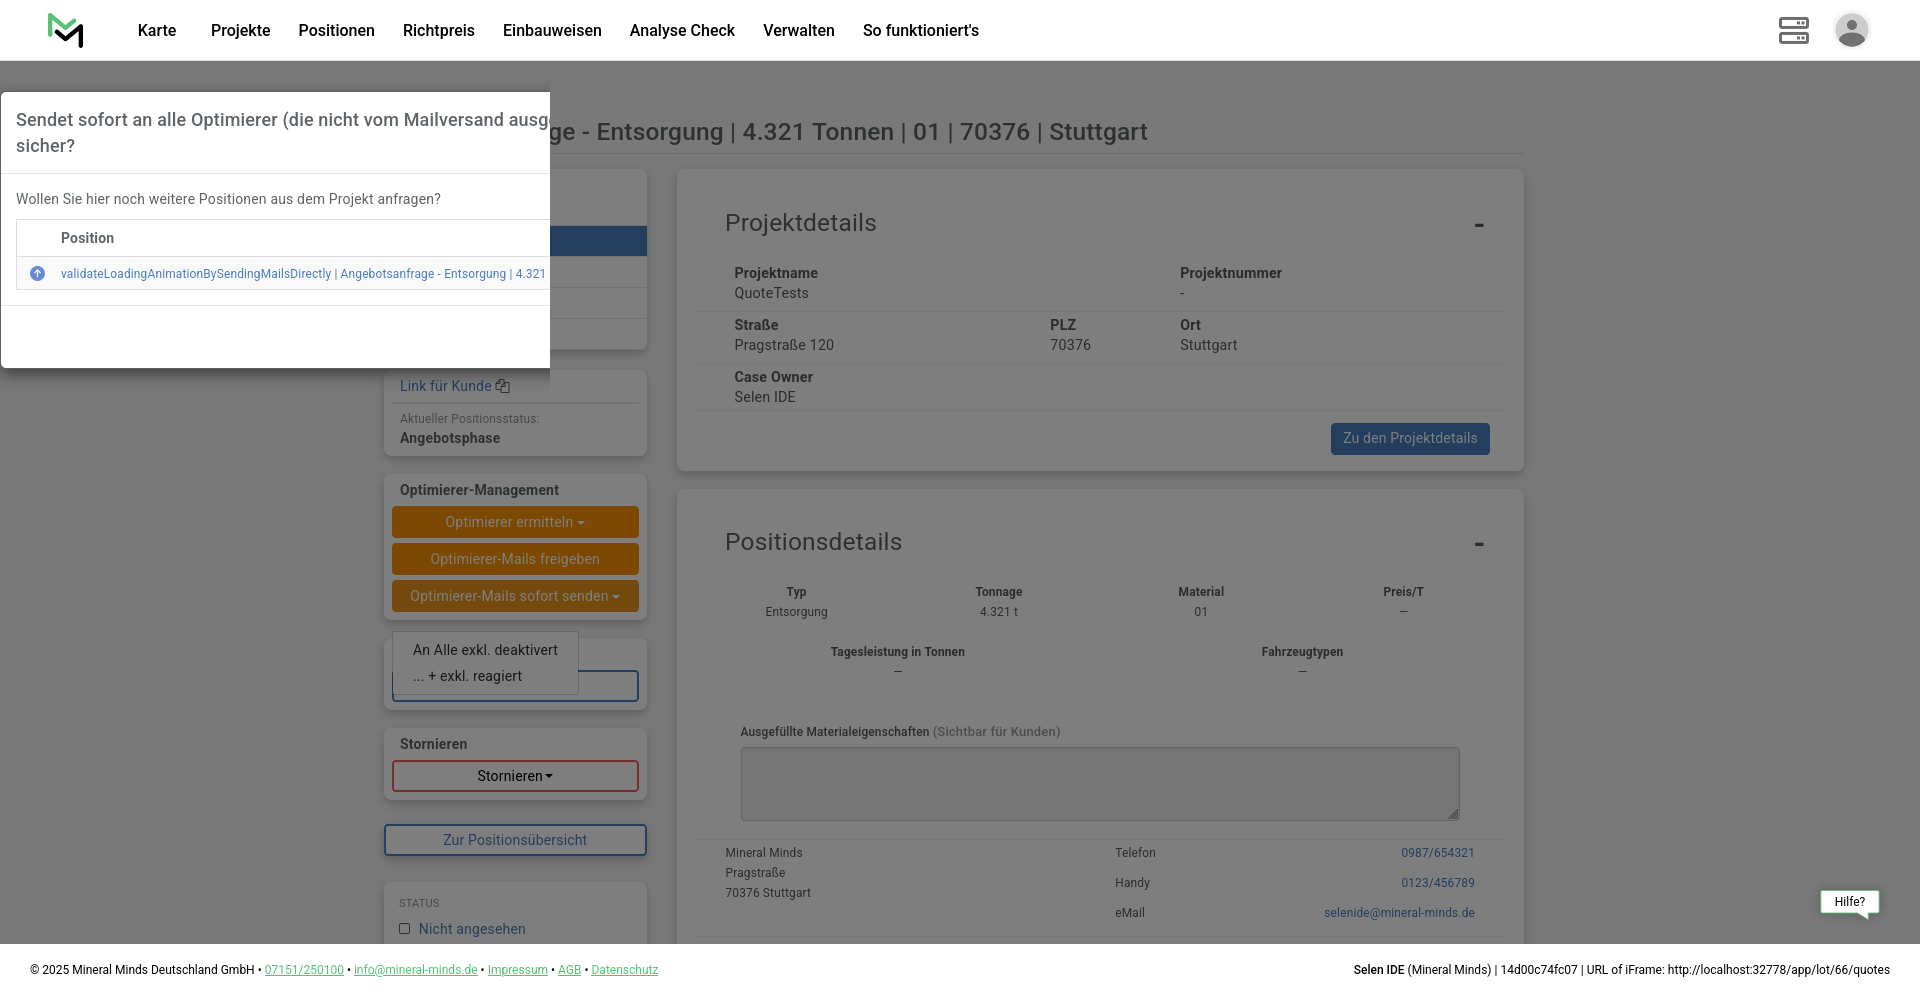Collapse Positionsdetails with the minus icon
The image size is (1920, 994).
pos(1478,545)
